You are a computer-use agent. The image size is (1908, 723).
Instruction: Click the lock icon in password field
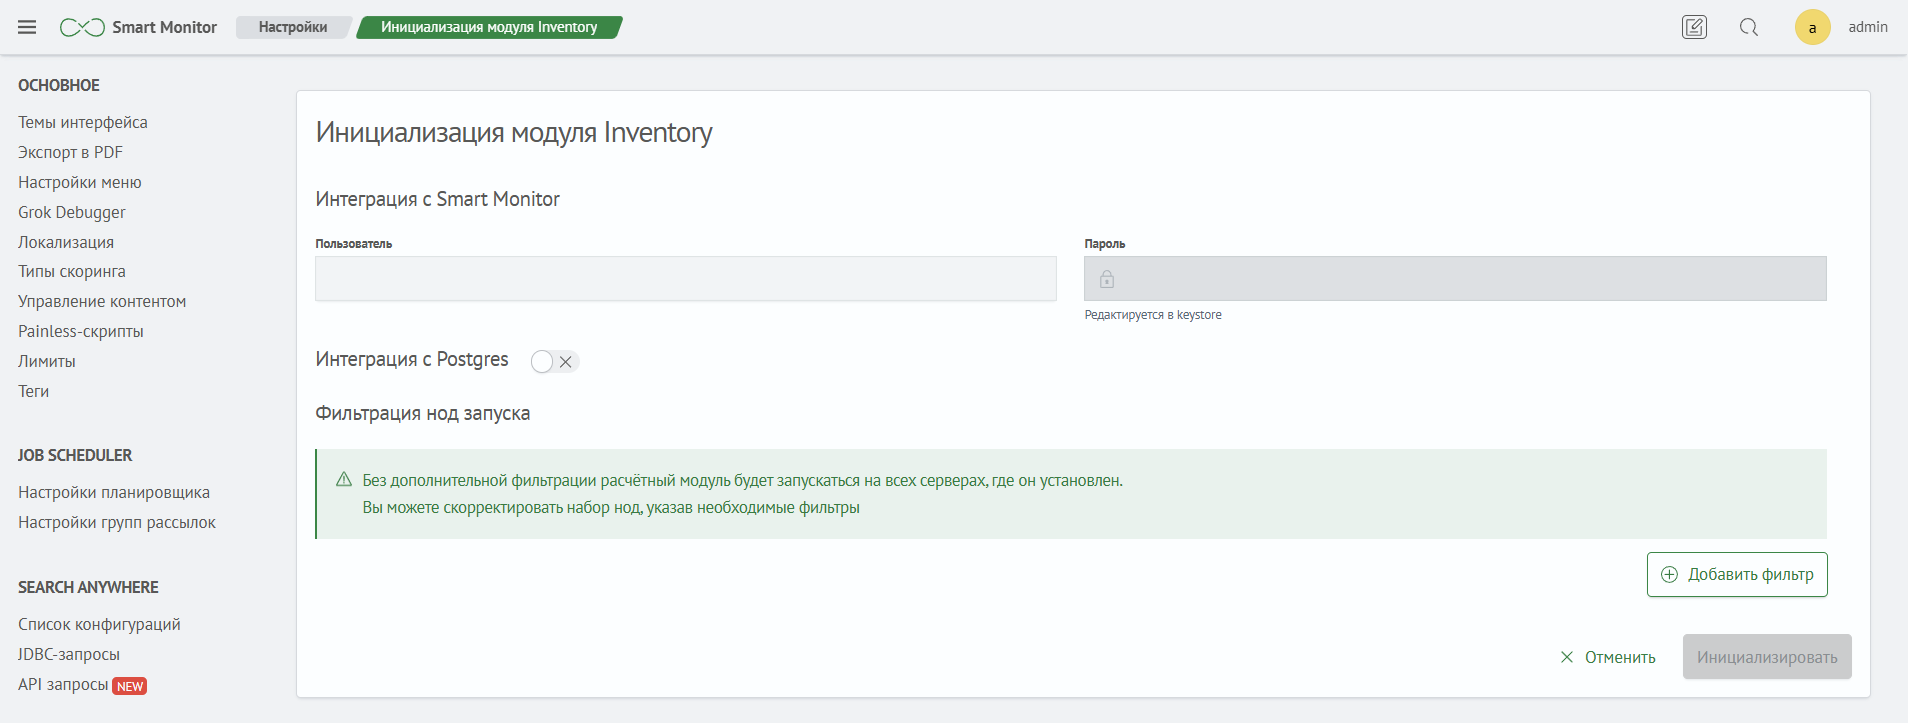1107,279
